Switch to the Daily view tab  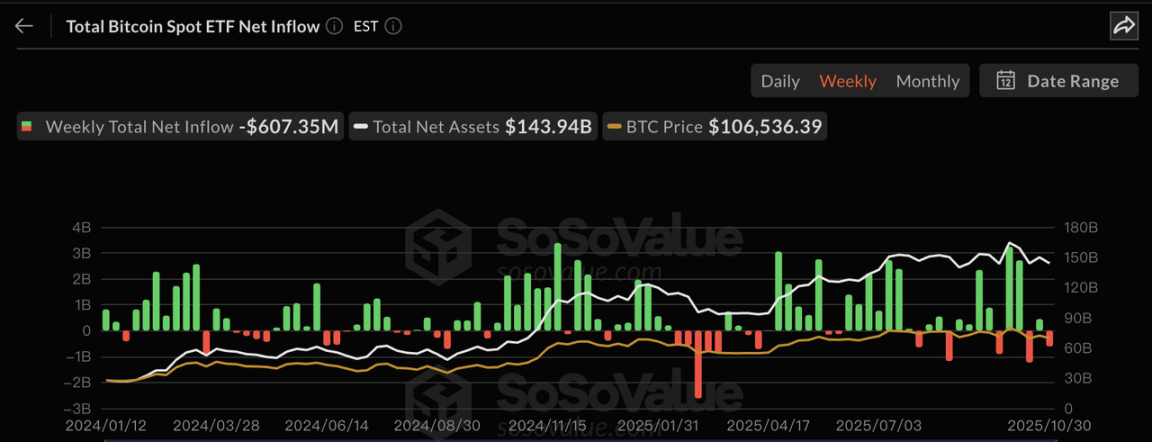780,81
